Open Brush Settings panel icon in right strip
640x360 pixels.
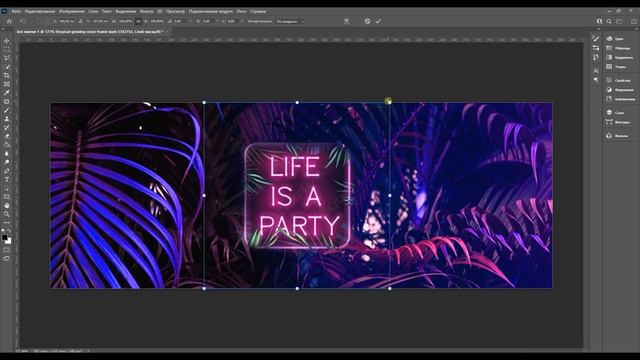[596, 38]
